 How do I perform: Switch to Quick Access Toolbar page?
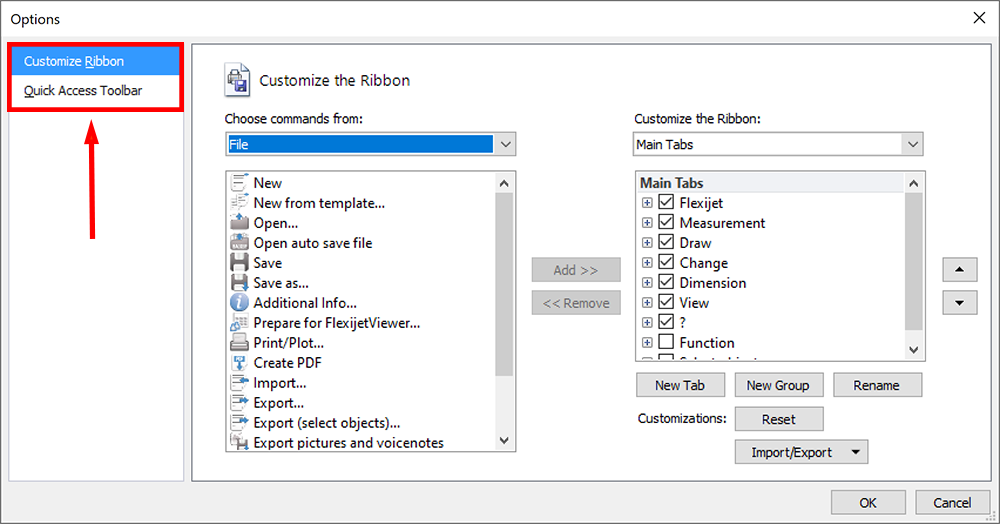[x=96, y=91]
